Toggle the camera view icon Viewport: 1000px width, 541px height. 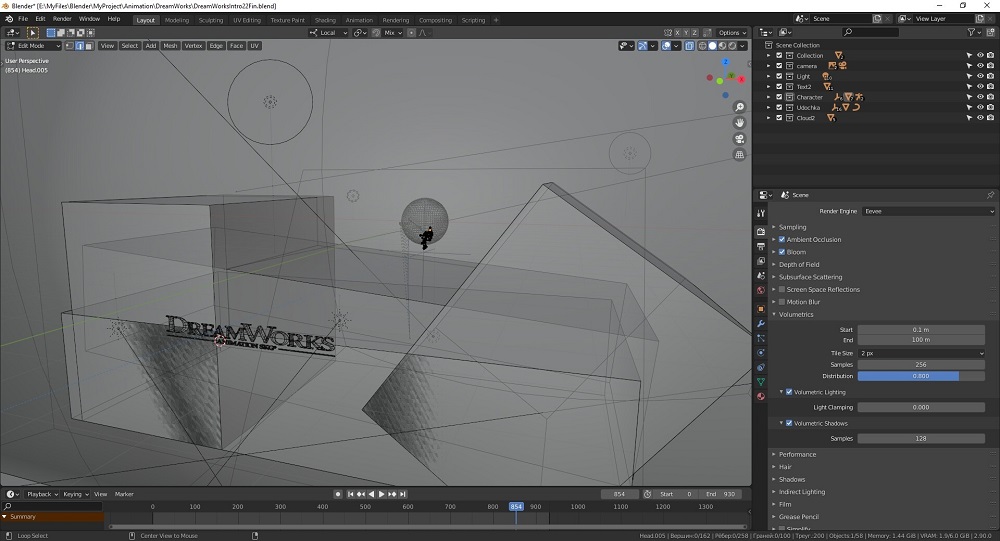(x=740, y=139)
